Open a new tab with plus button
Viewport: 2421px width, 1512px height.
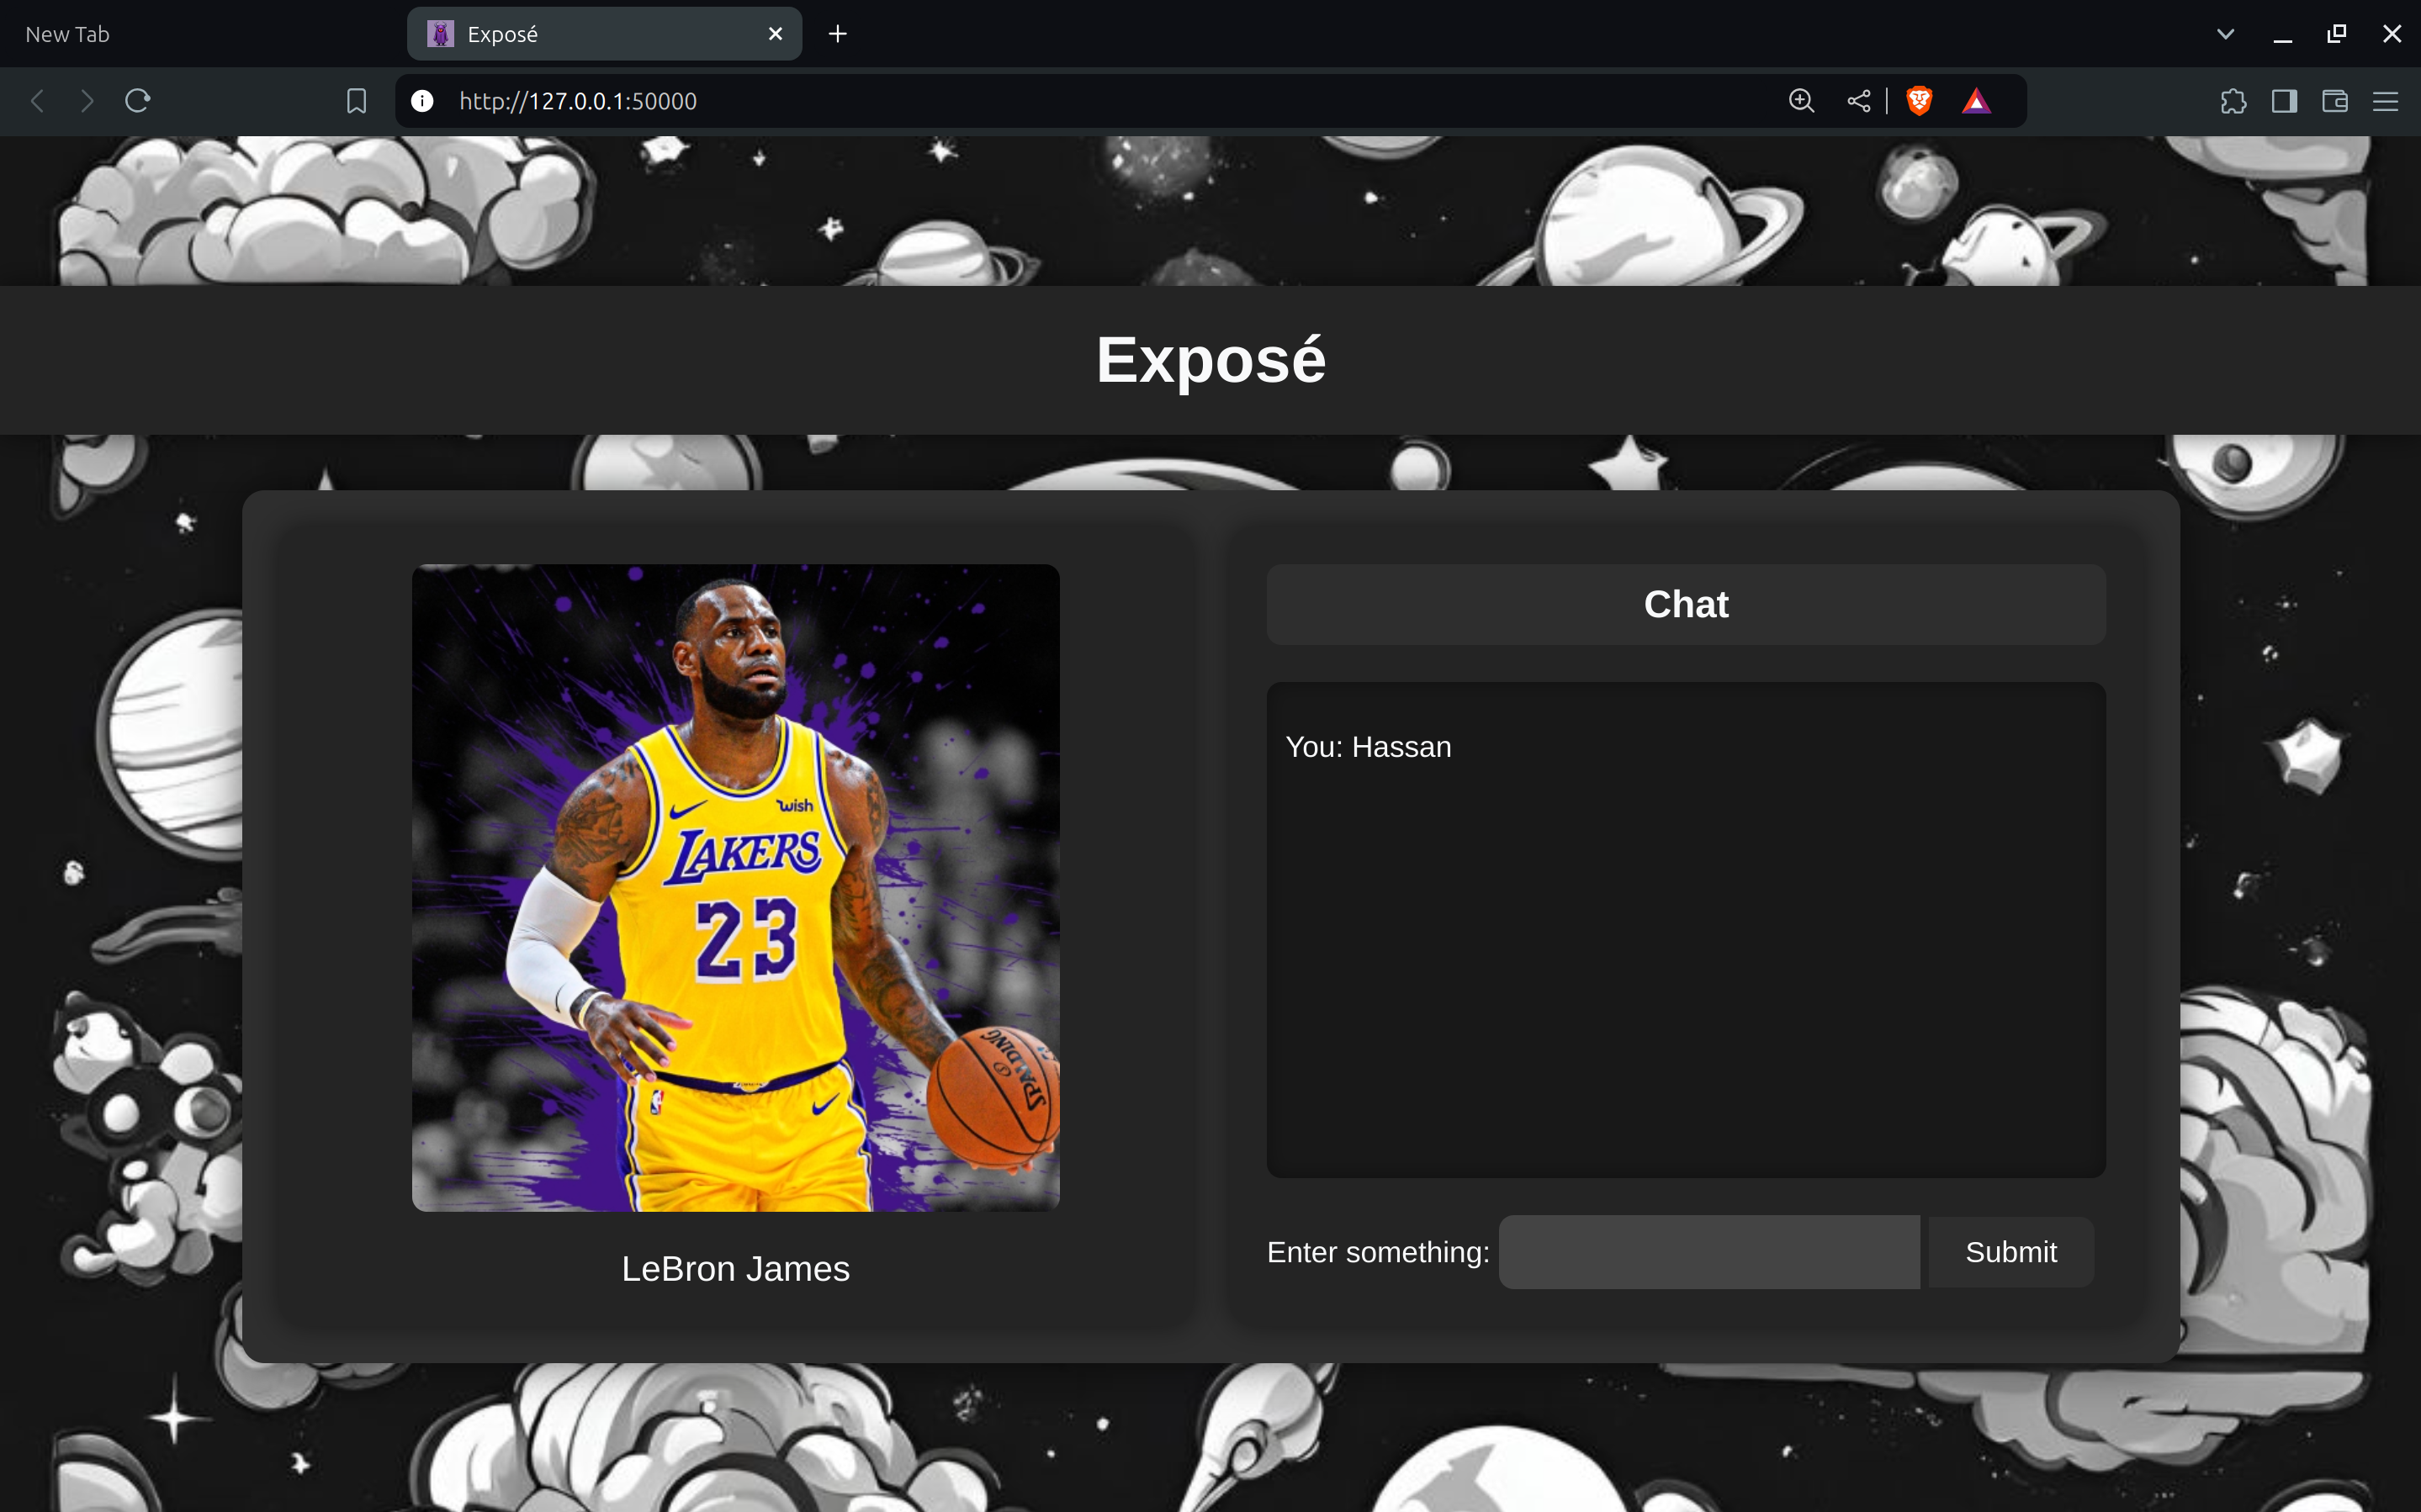tap(838, 34)
